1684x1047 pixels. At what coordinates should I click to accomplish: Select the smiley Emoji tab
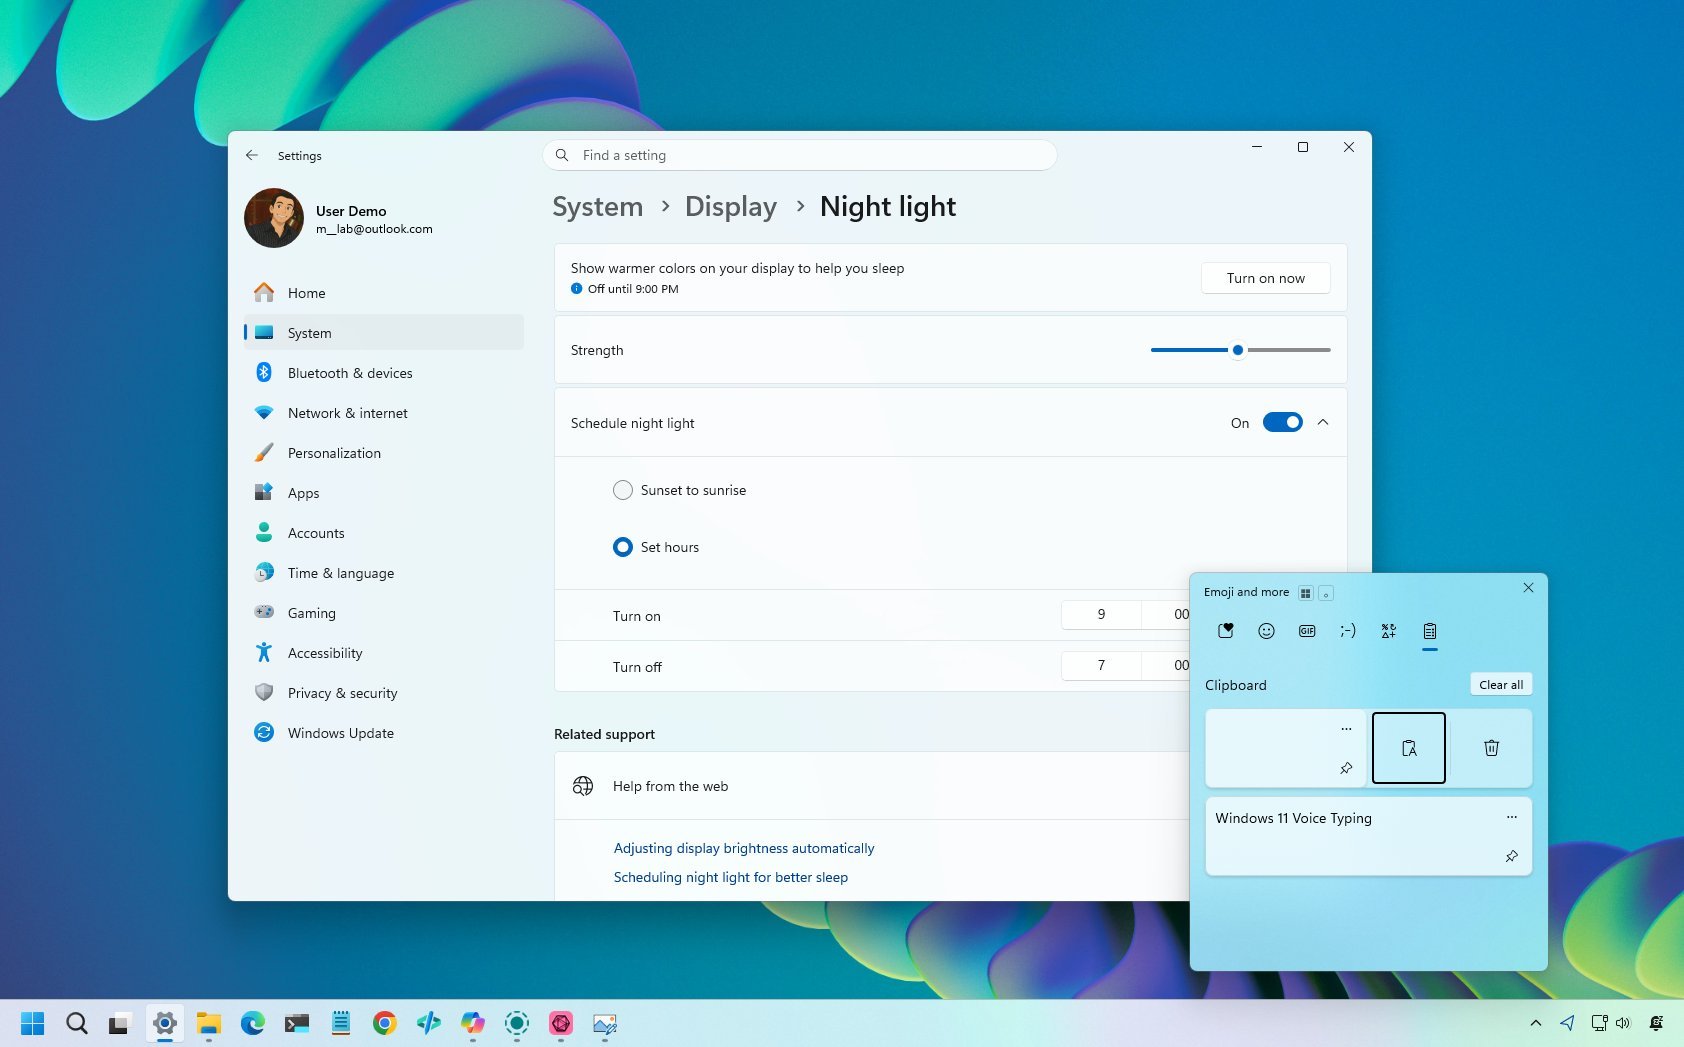1266,631
